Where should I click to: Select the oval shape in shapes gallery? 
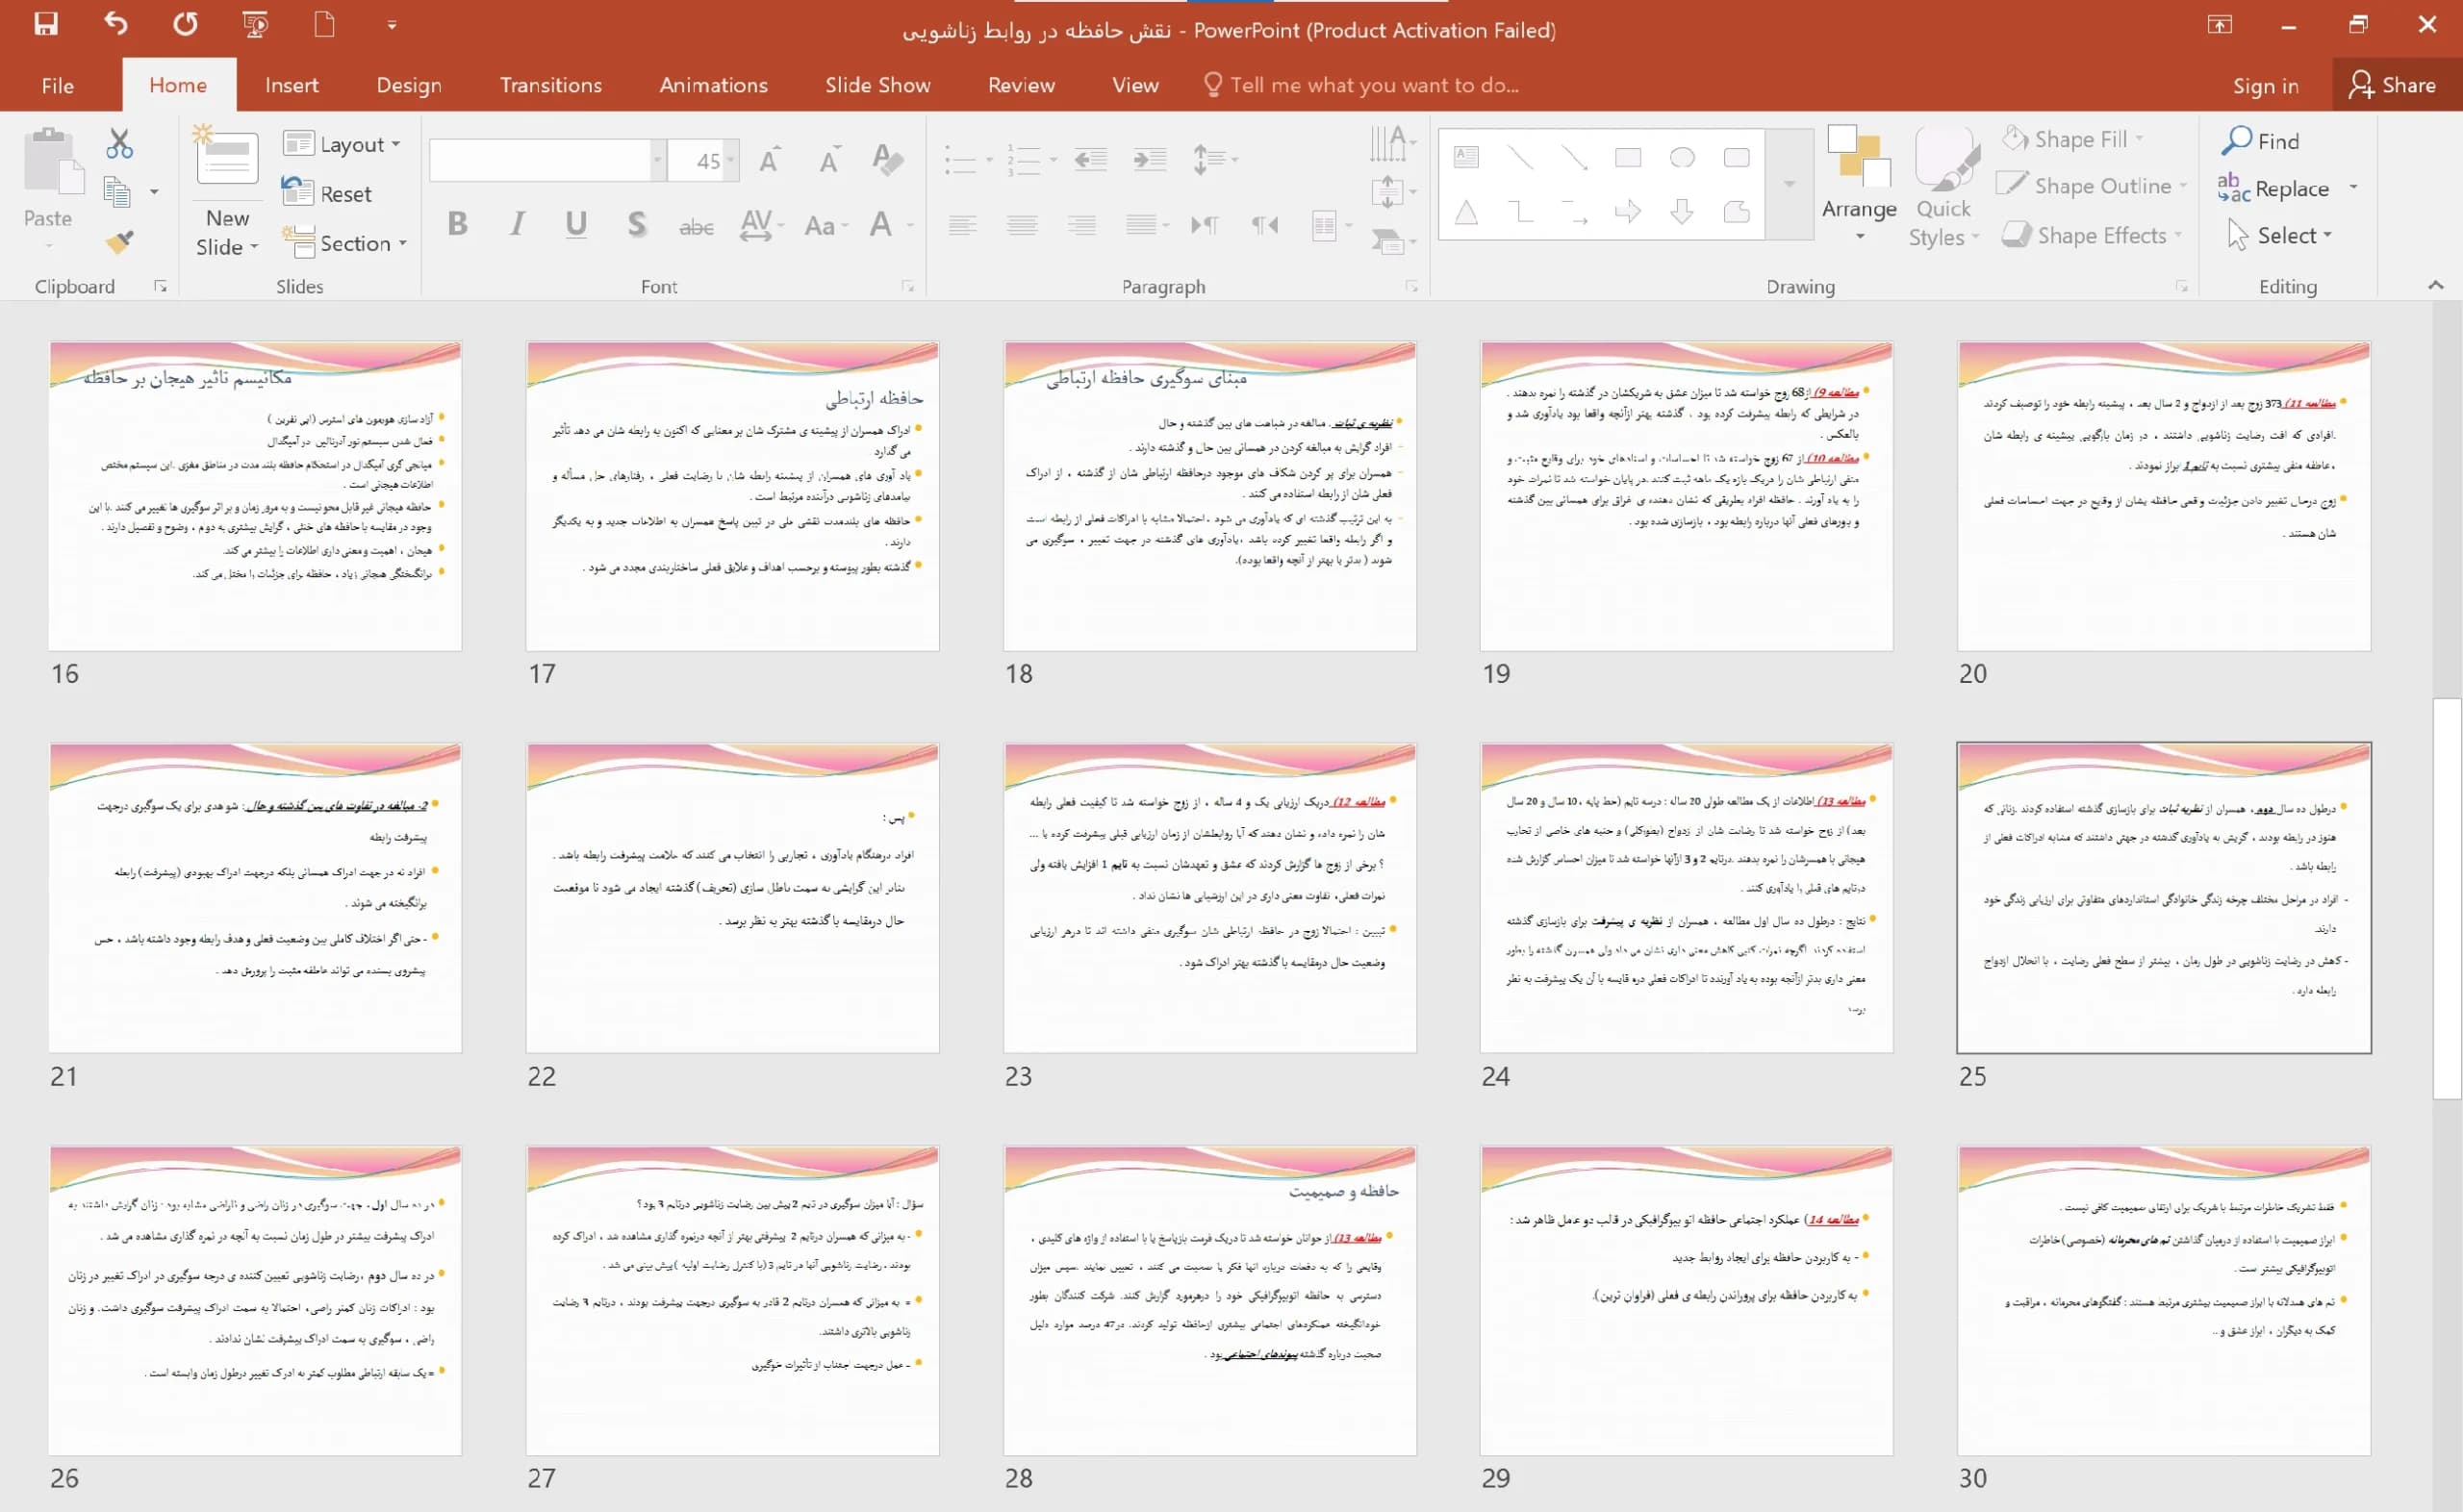point(1682,158)
